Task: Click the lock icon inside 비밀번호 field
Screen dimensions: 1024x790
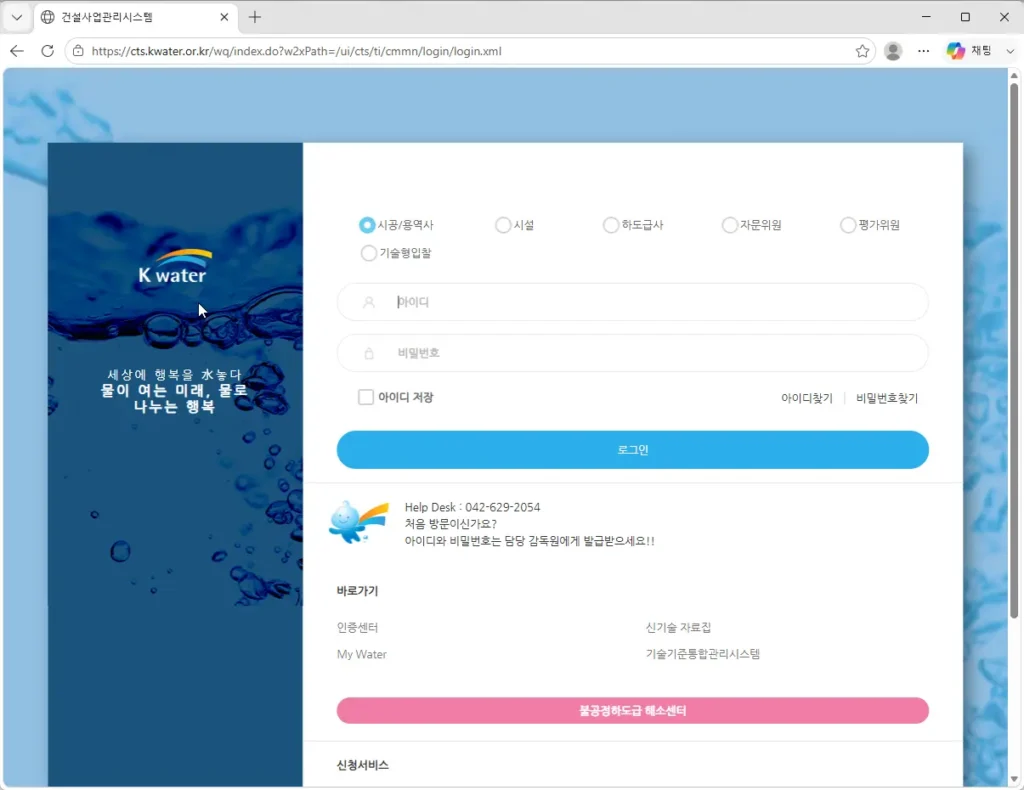Action: pyautogui.click(x=369, y=353)
